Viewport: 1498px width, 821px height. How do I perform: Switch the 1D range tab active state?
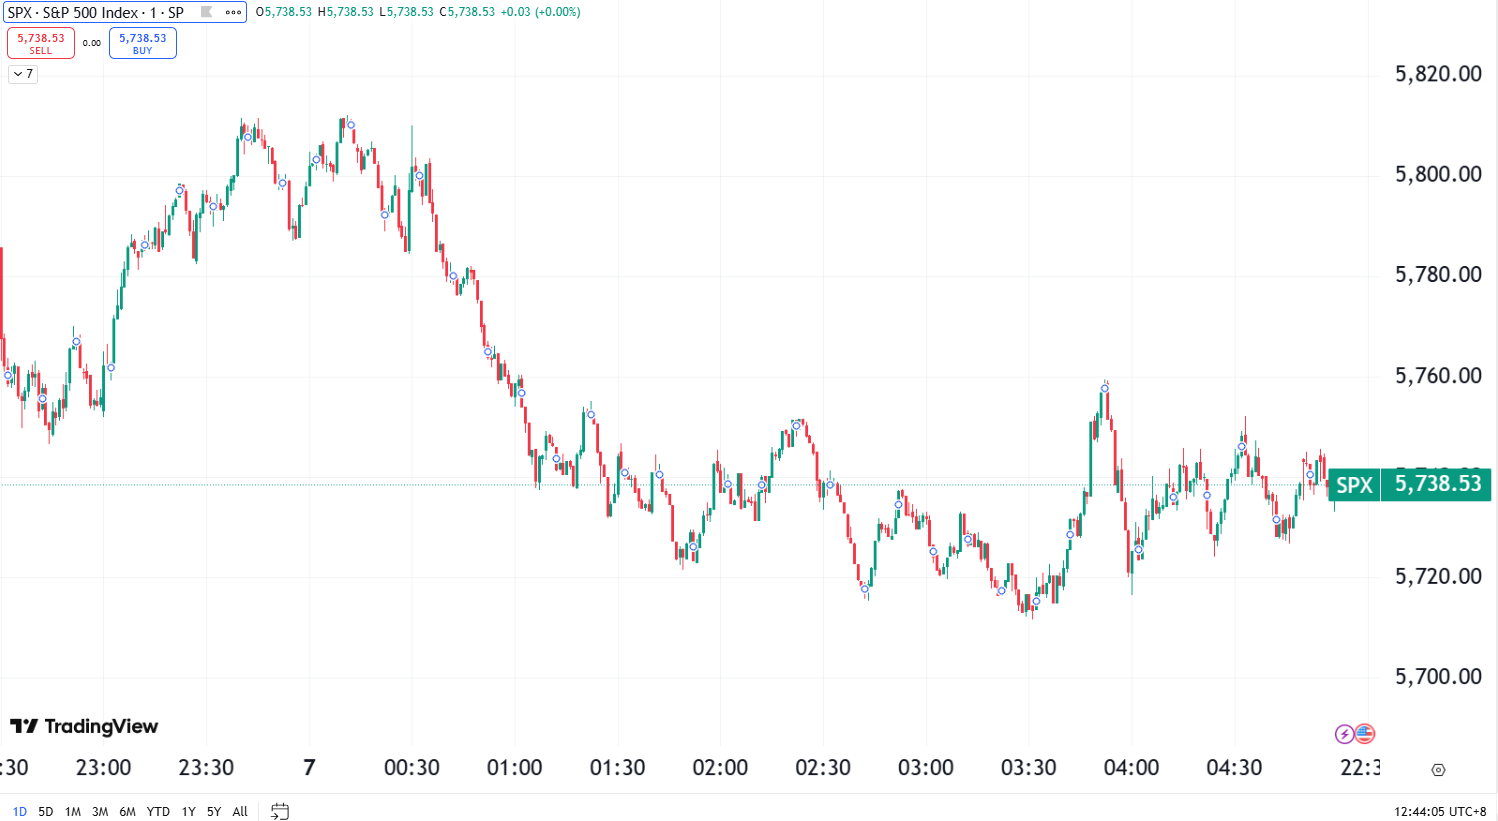tap(17, 811)
